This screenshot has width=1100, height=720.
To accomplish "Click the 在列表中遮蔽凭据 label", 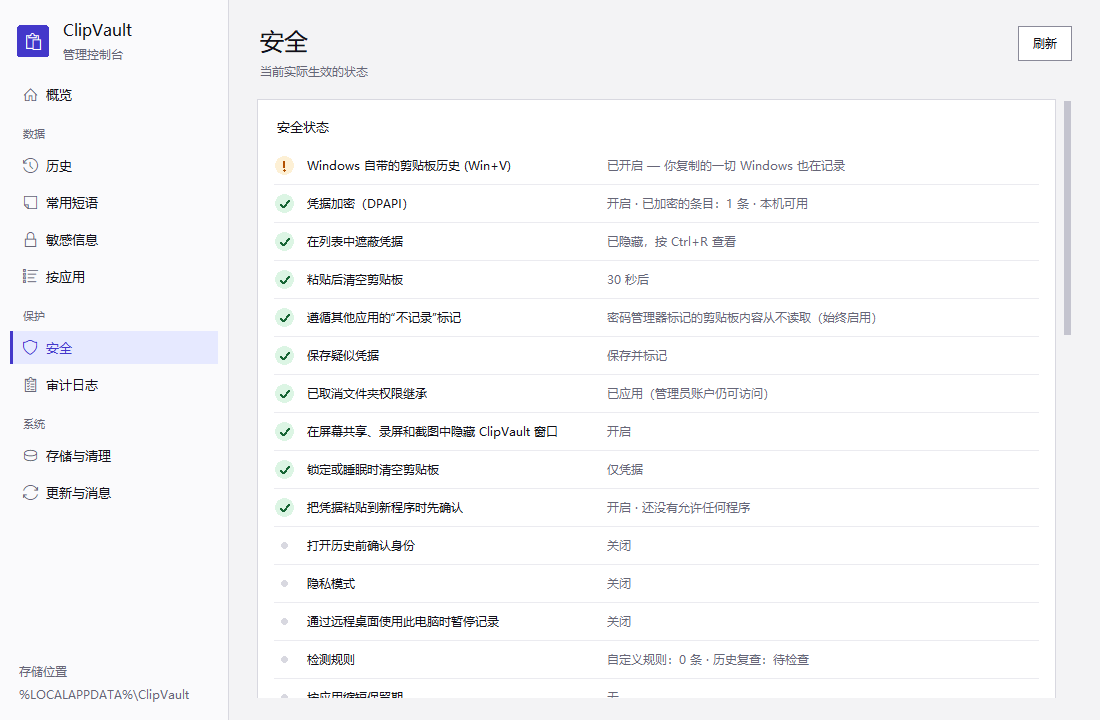I will point(355,241).
